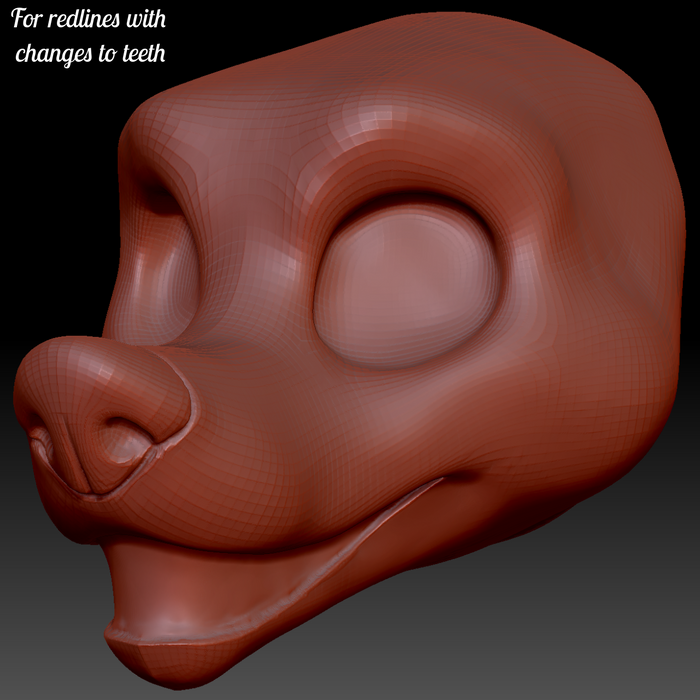The image size is (700, 700).
Task: Click the large eye socket on the head model
Action: (405, 286)
